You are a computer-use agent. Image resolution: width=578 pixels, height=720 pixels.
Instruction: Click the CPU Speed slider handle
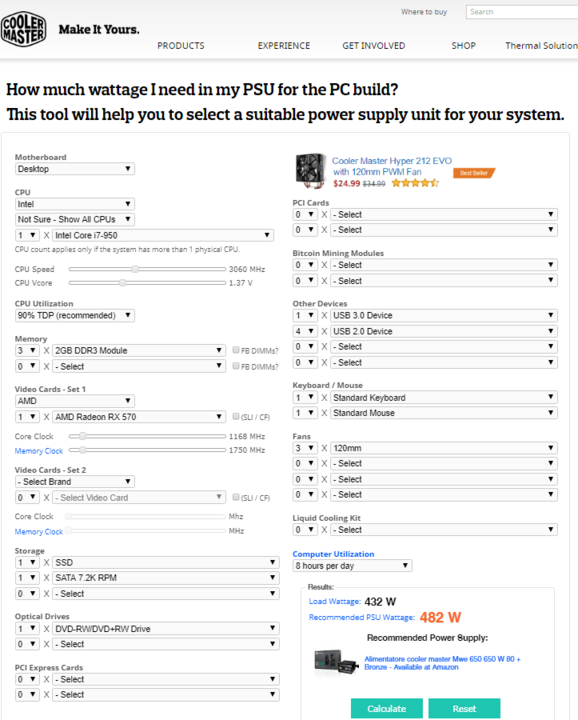(135, 269)
